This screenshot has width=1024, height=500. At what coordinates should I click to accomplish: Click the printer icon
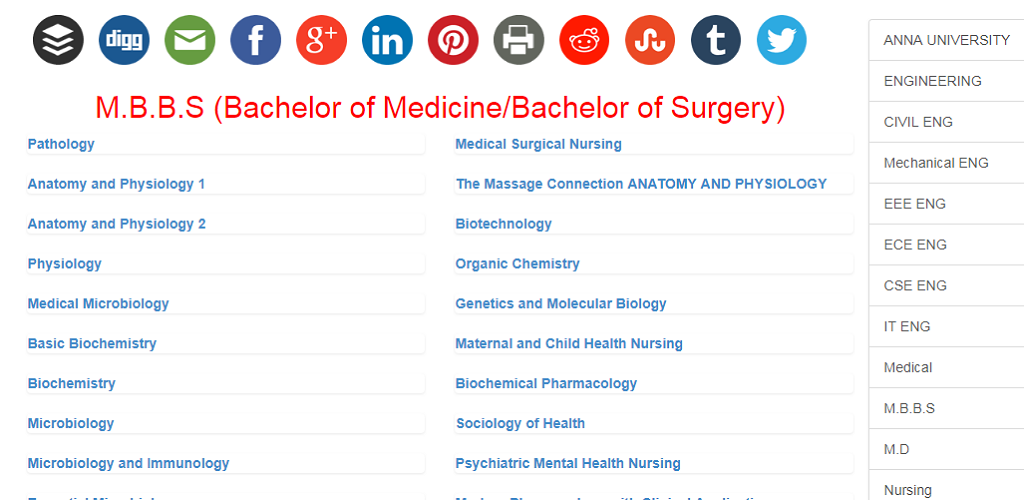point(519,40)
